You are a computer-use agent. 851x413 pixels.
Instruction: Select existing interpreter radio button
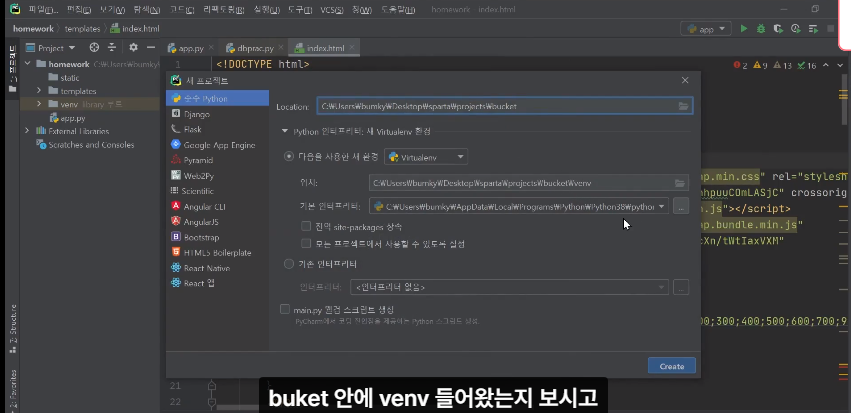(289, 264)
